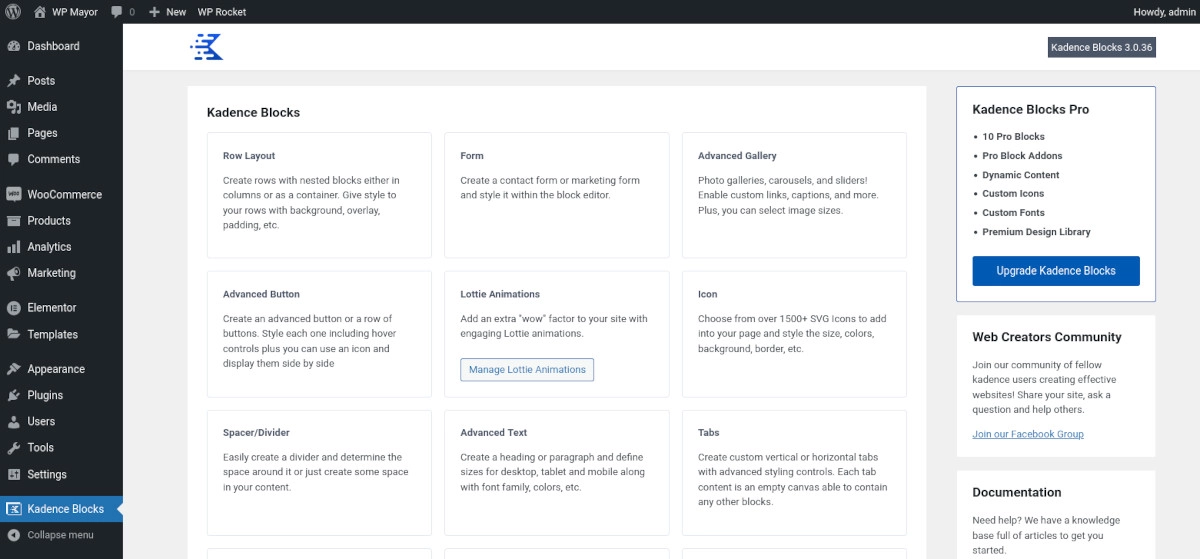
Task: Open Join our Facebook Group link
Action: pyautogui.click(x=1028, y=434)
